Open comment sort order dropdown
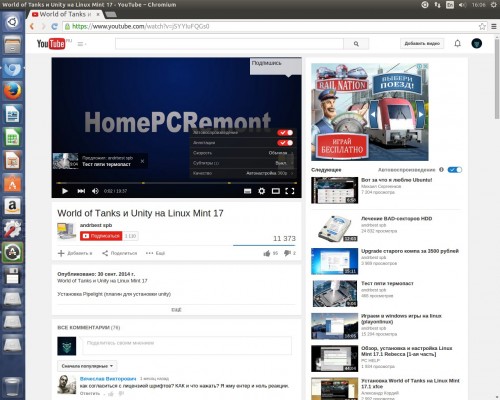Viewport: 500px width, 400px height. tap(87, 366)
